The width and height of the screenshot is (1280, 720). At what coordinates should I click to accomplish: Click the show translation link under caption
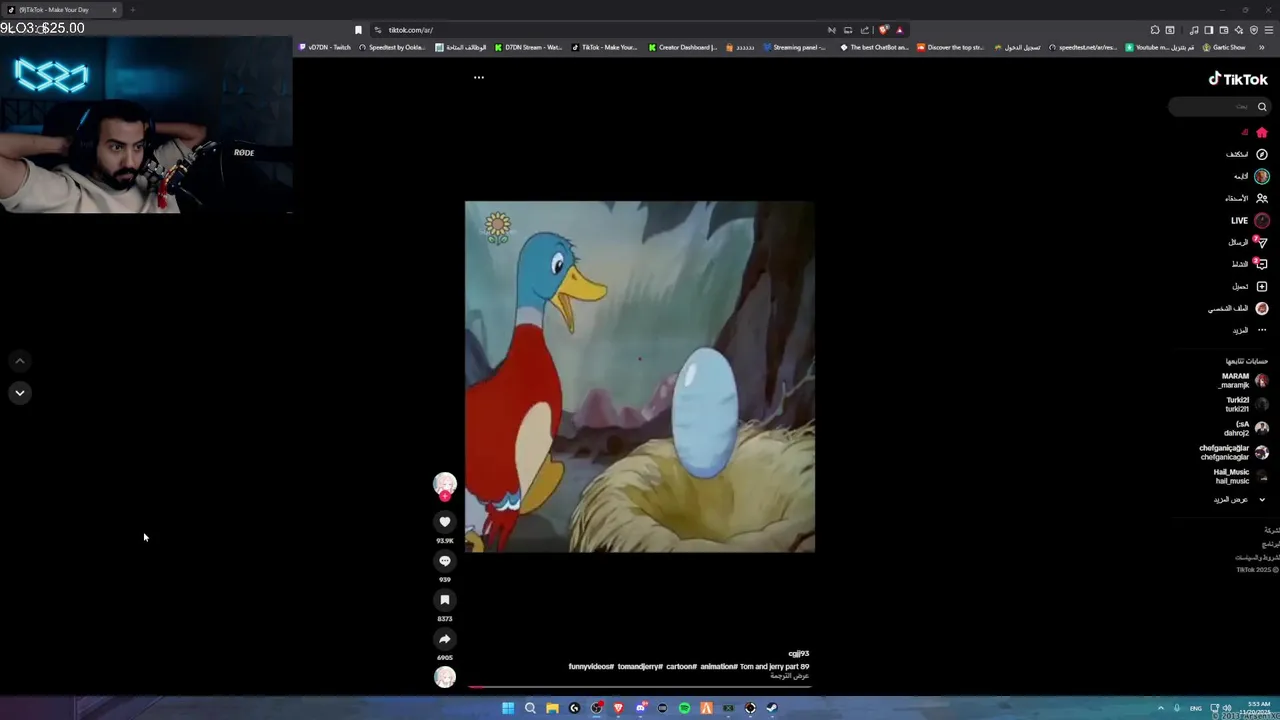click(x=789, y=676)
